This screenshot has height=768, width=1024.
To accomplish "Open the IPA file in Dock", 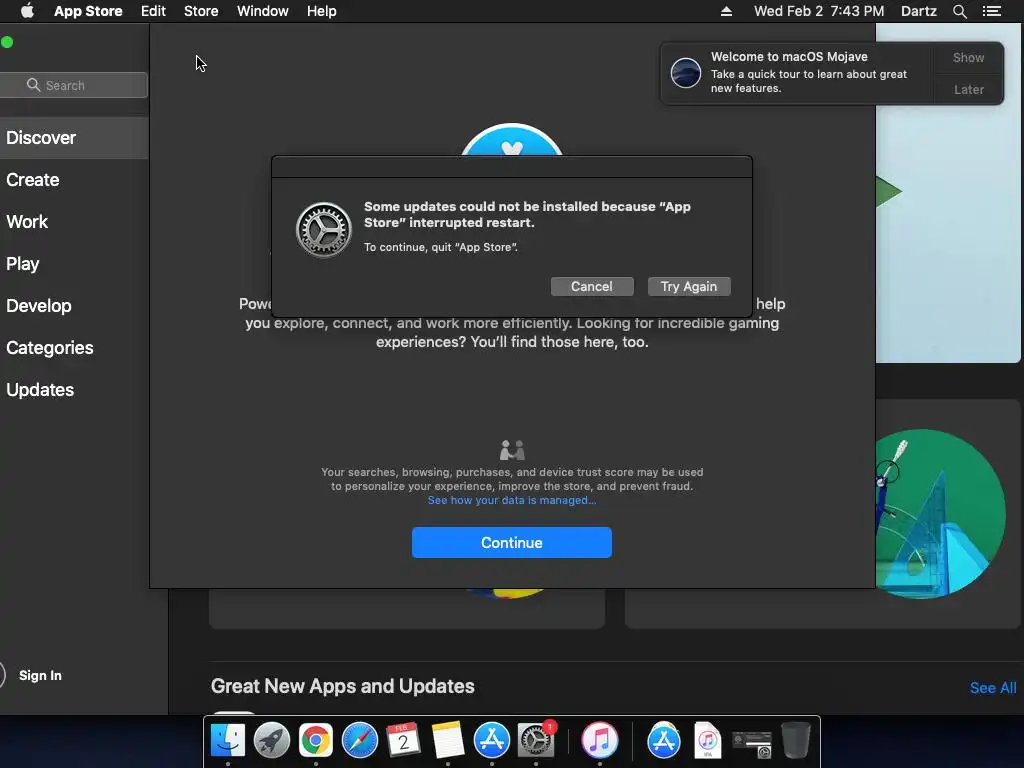I will (x=707, y=741).
